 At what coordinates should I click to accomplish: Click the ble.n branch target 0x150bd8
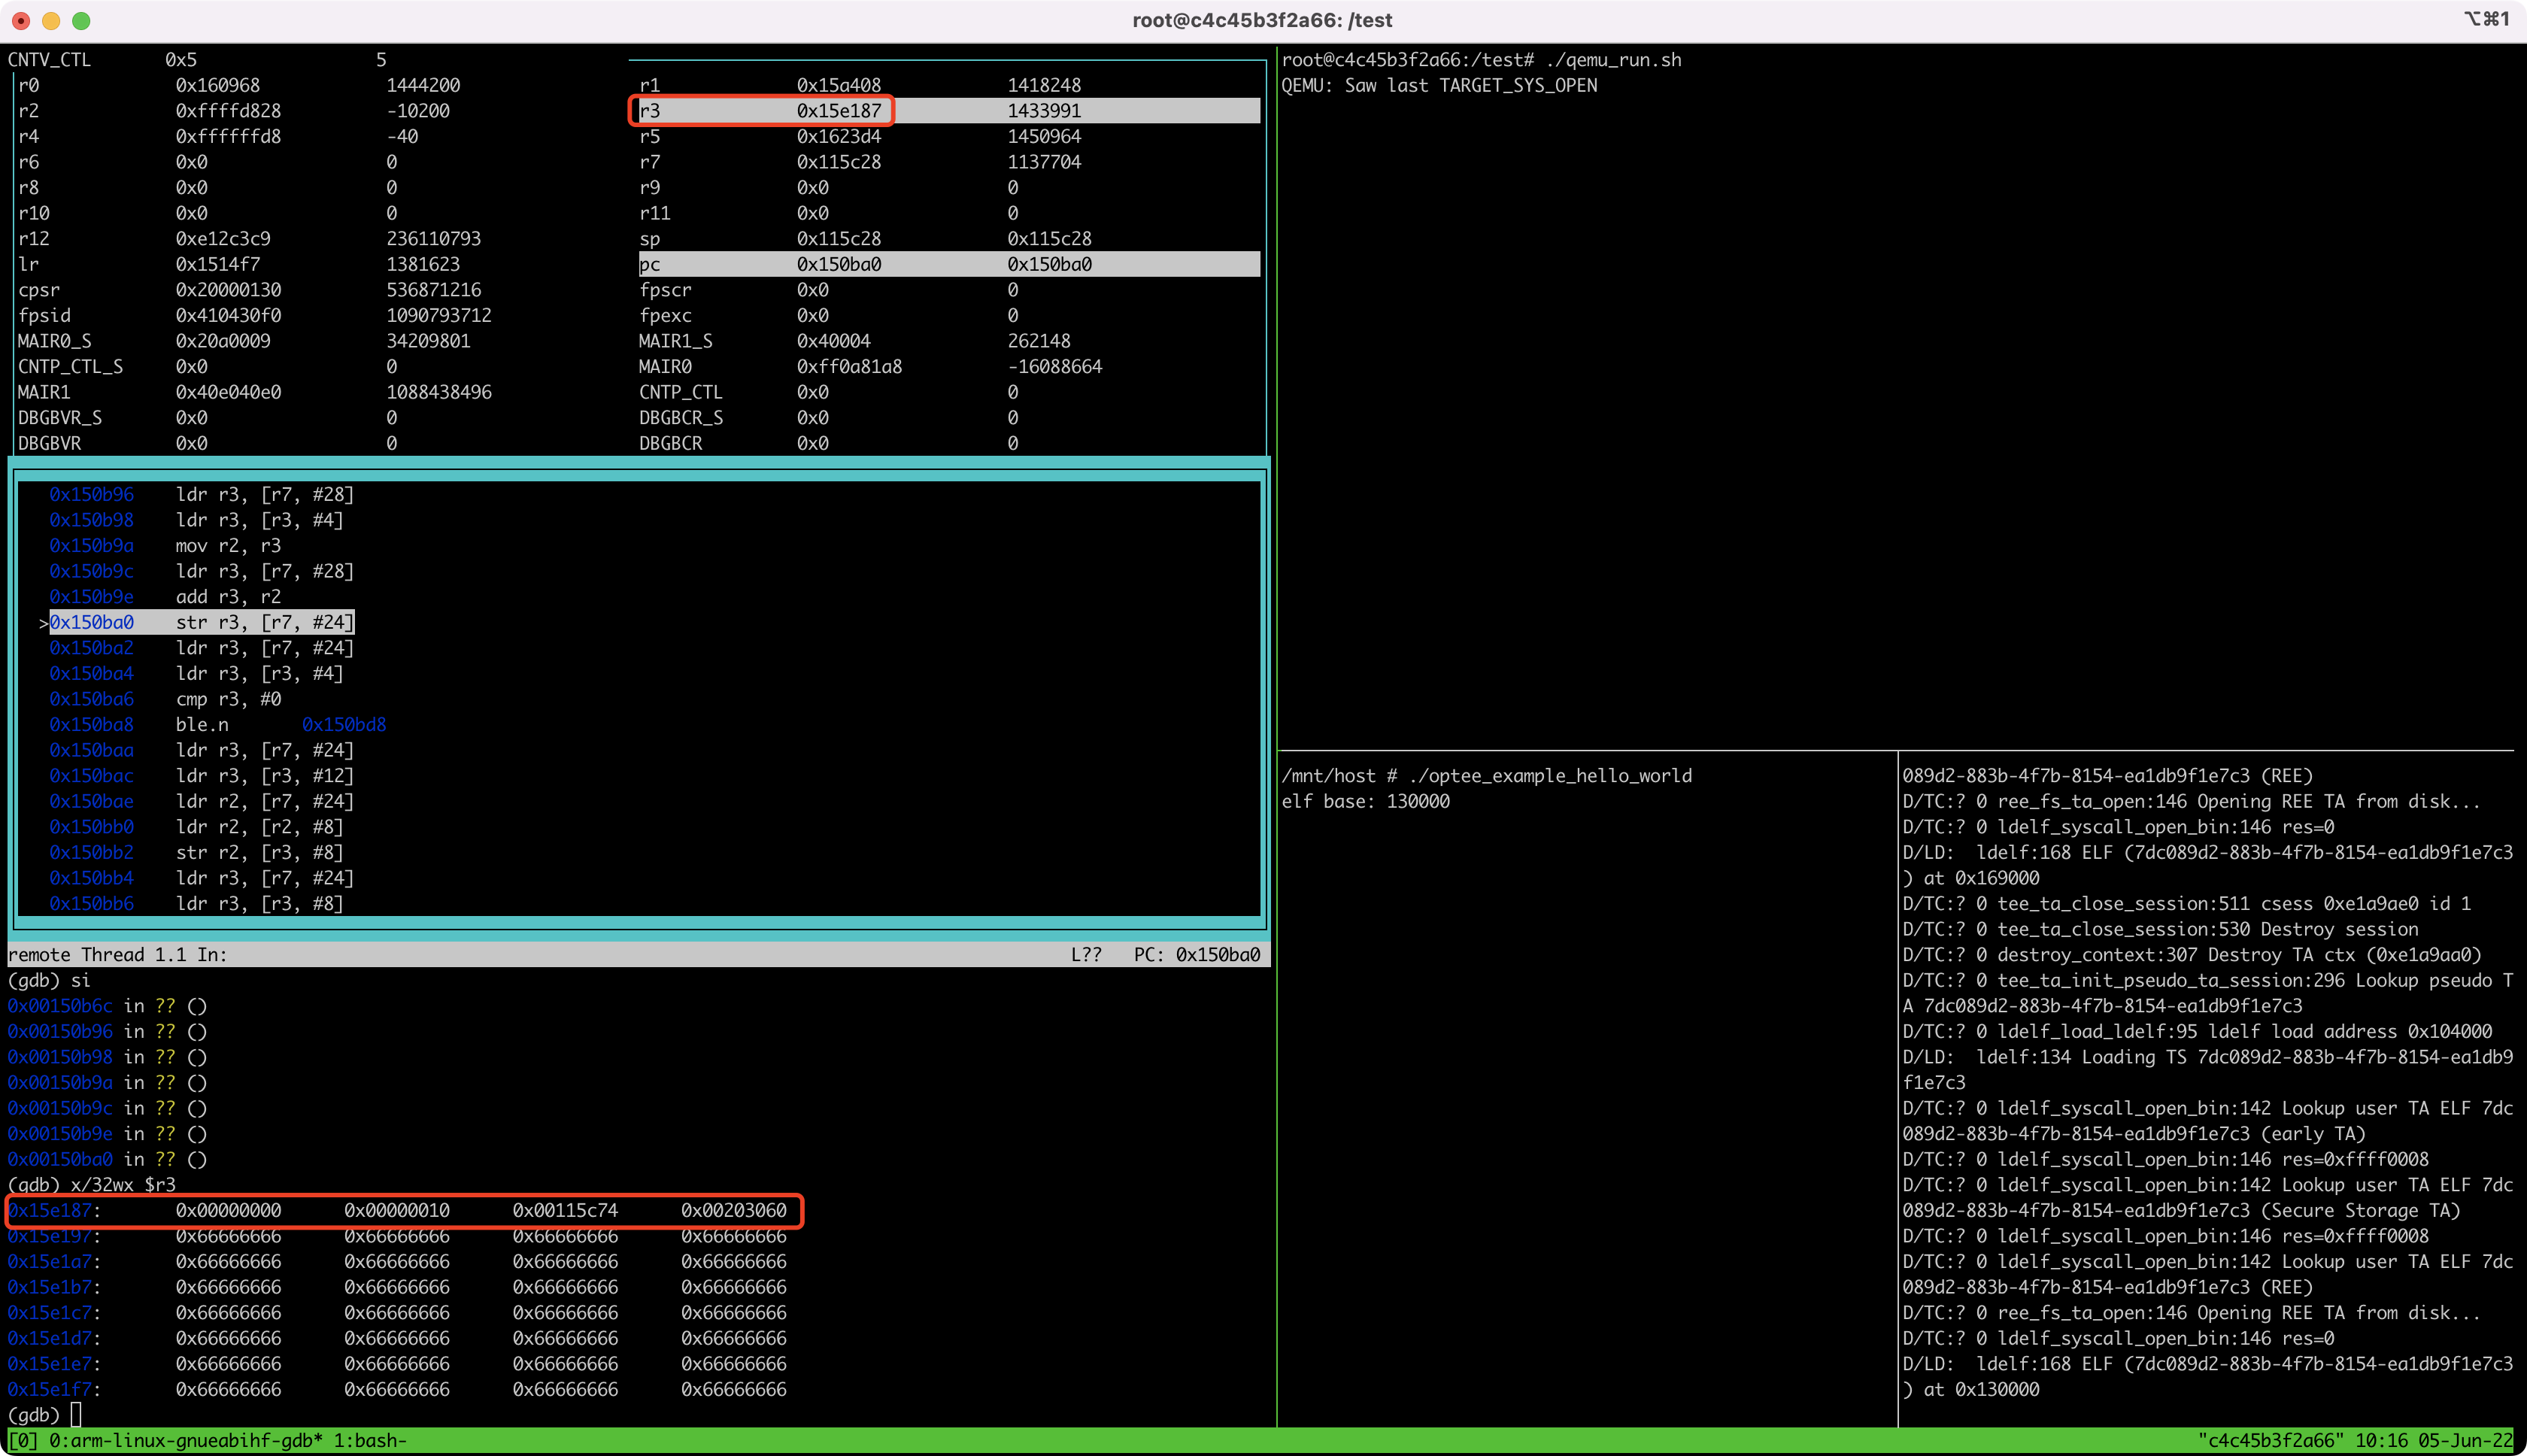pyautogui.click(x=344, y=724)
